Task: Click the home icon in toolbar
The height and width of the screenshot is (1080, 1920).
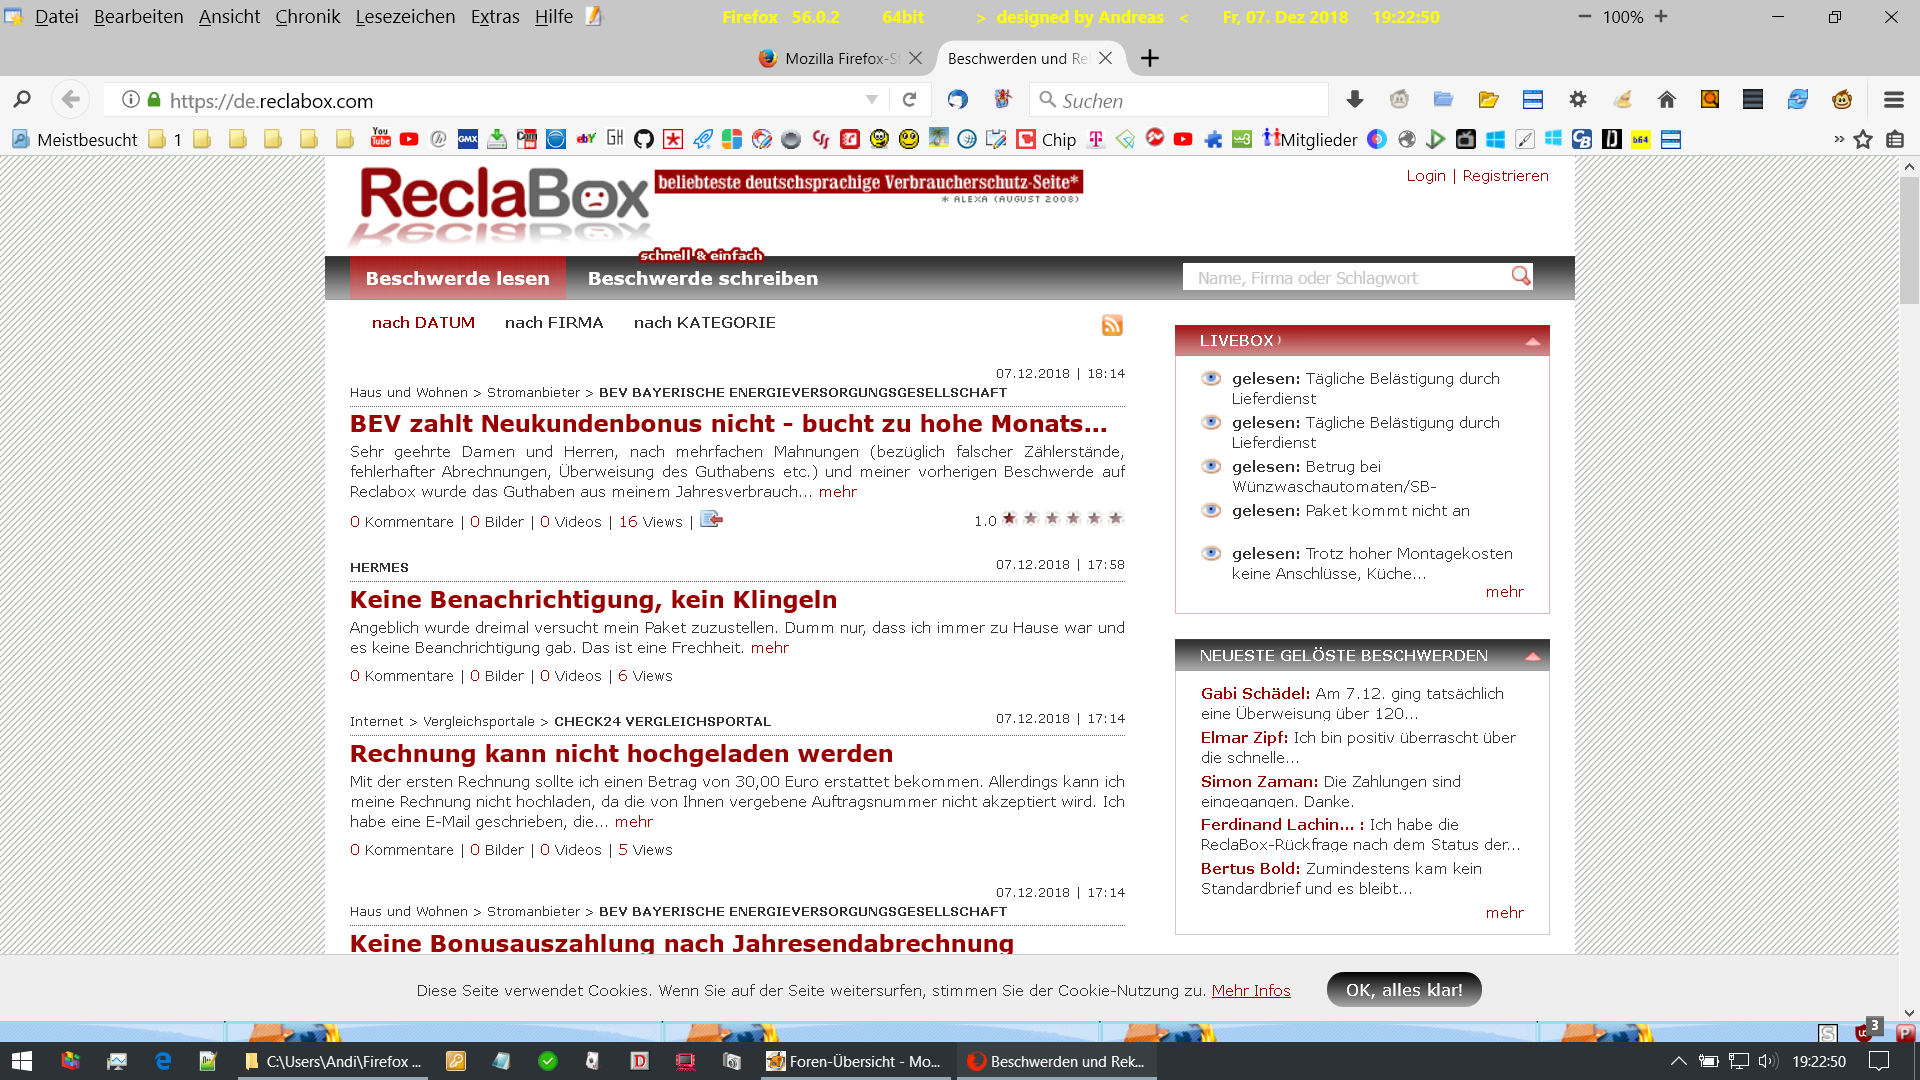Action: 1666,99
